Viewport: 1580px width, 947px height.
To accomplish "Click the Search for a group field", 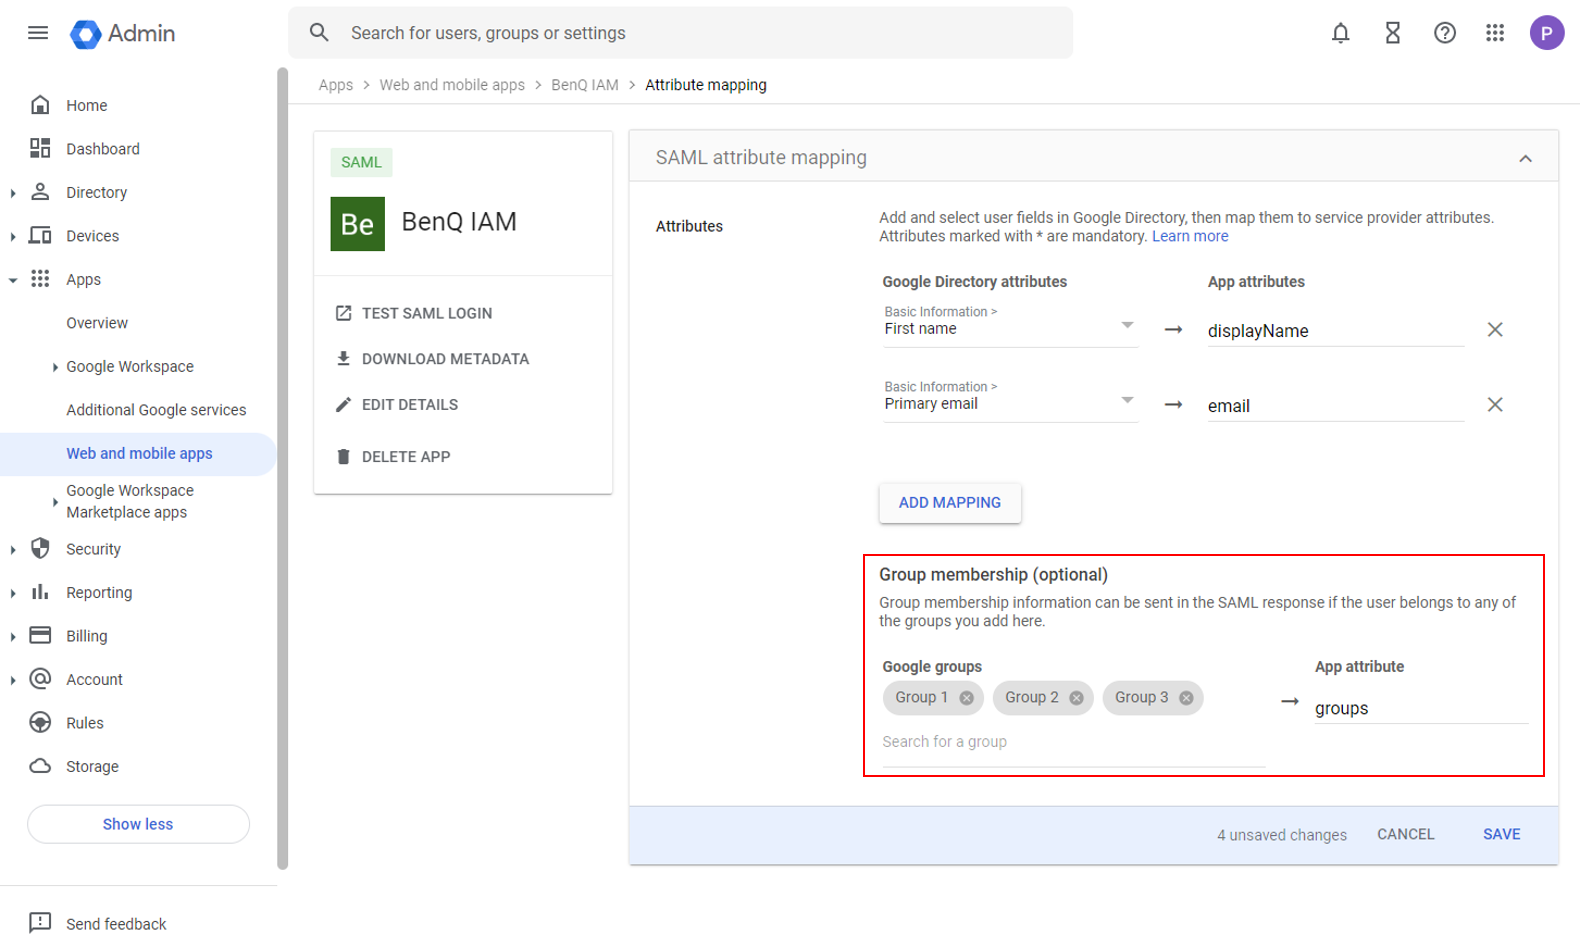I will (x=1072, y=742).
